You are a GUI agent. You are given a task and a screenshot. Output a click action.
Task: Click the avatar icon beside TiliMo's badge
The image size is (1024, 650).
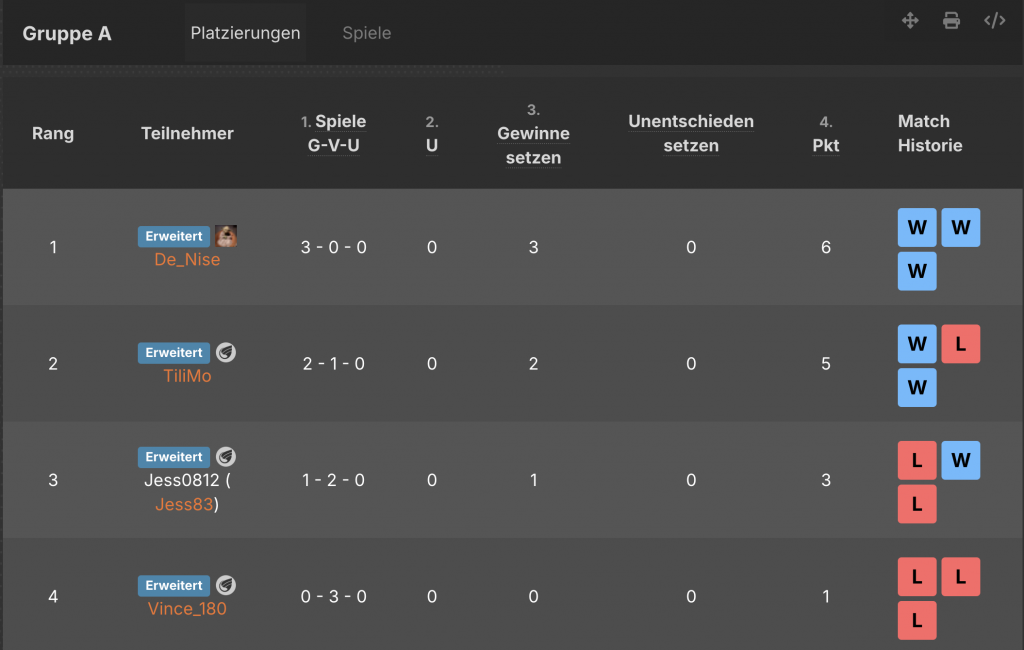tap(226, 352)
